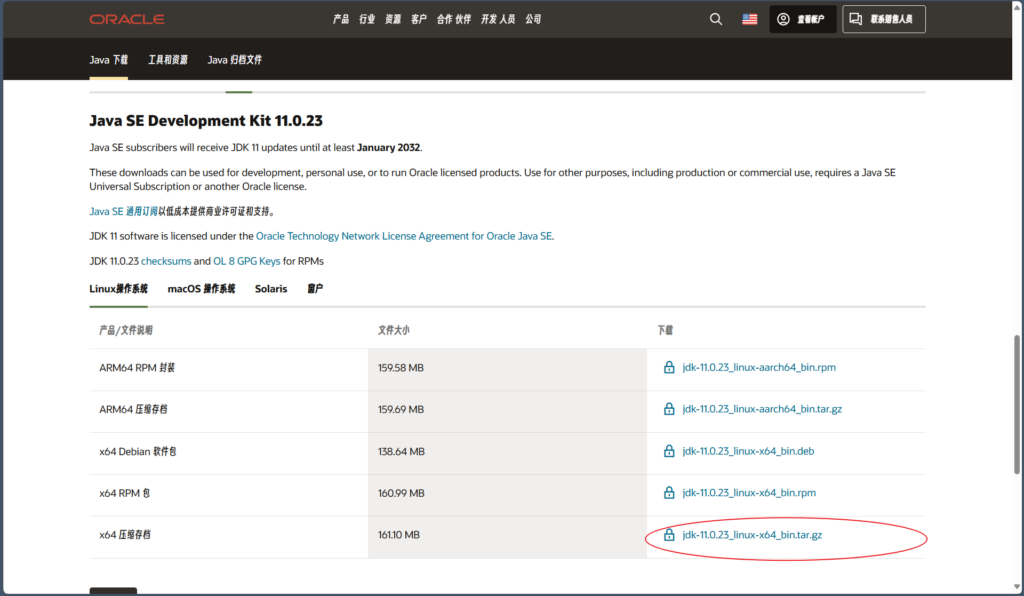Switch to the Java 下载 tab
The height and width of the screenshot is (596, 1024).
108,60
